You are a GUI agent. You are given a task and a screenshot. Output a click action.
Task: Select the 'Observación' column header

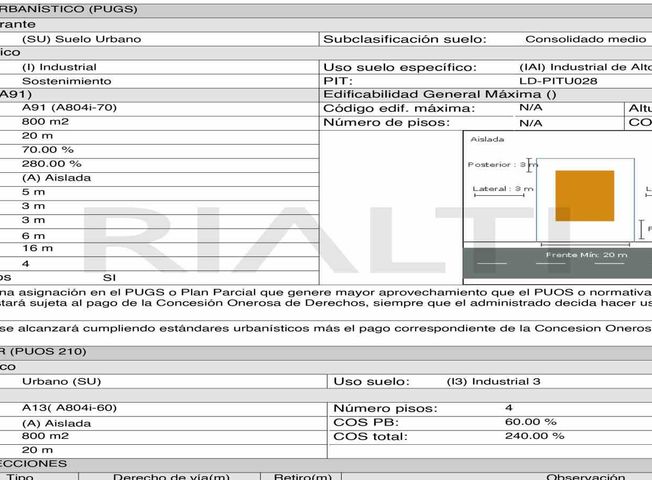tap(585, 476)
